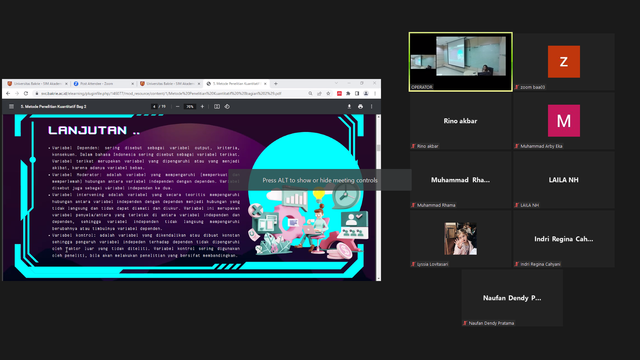The height and width of the screenshot is (360, 640).
Task: Go forward in the Chrome browser
Action: click(17, 93)
